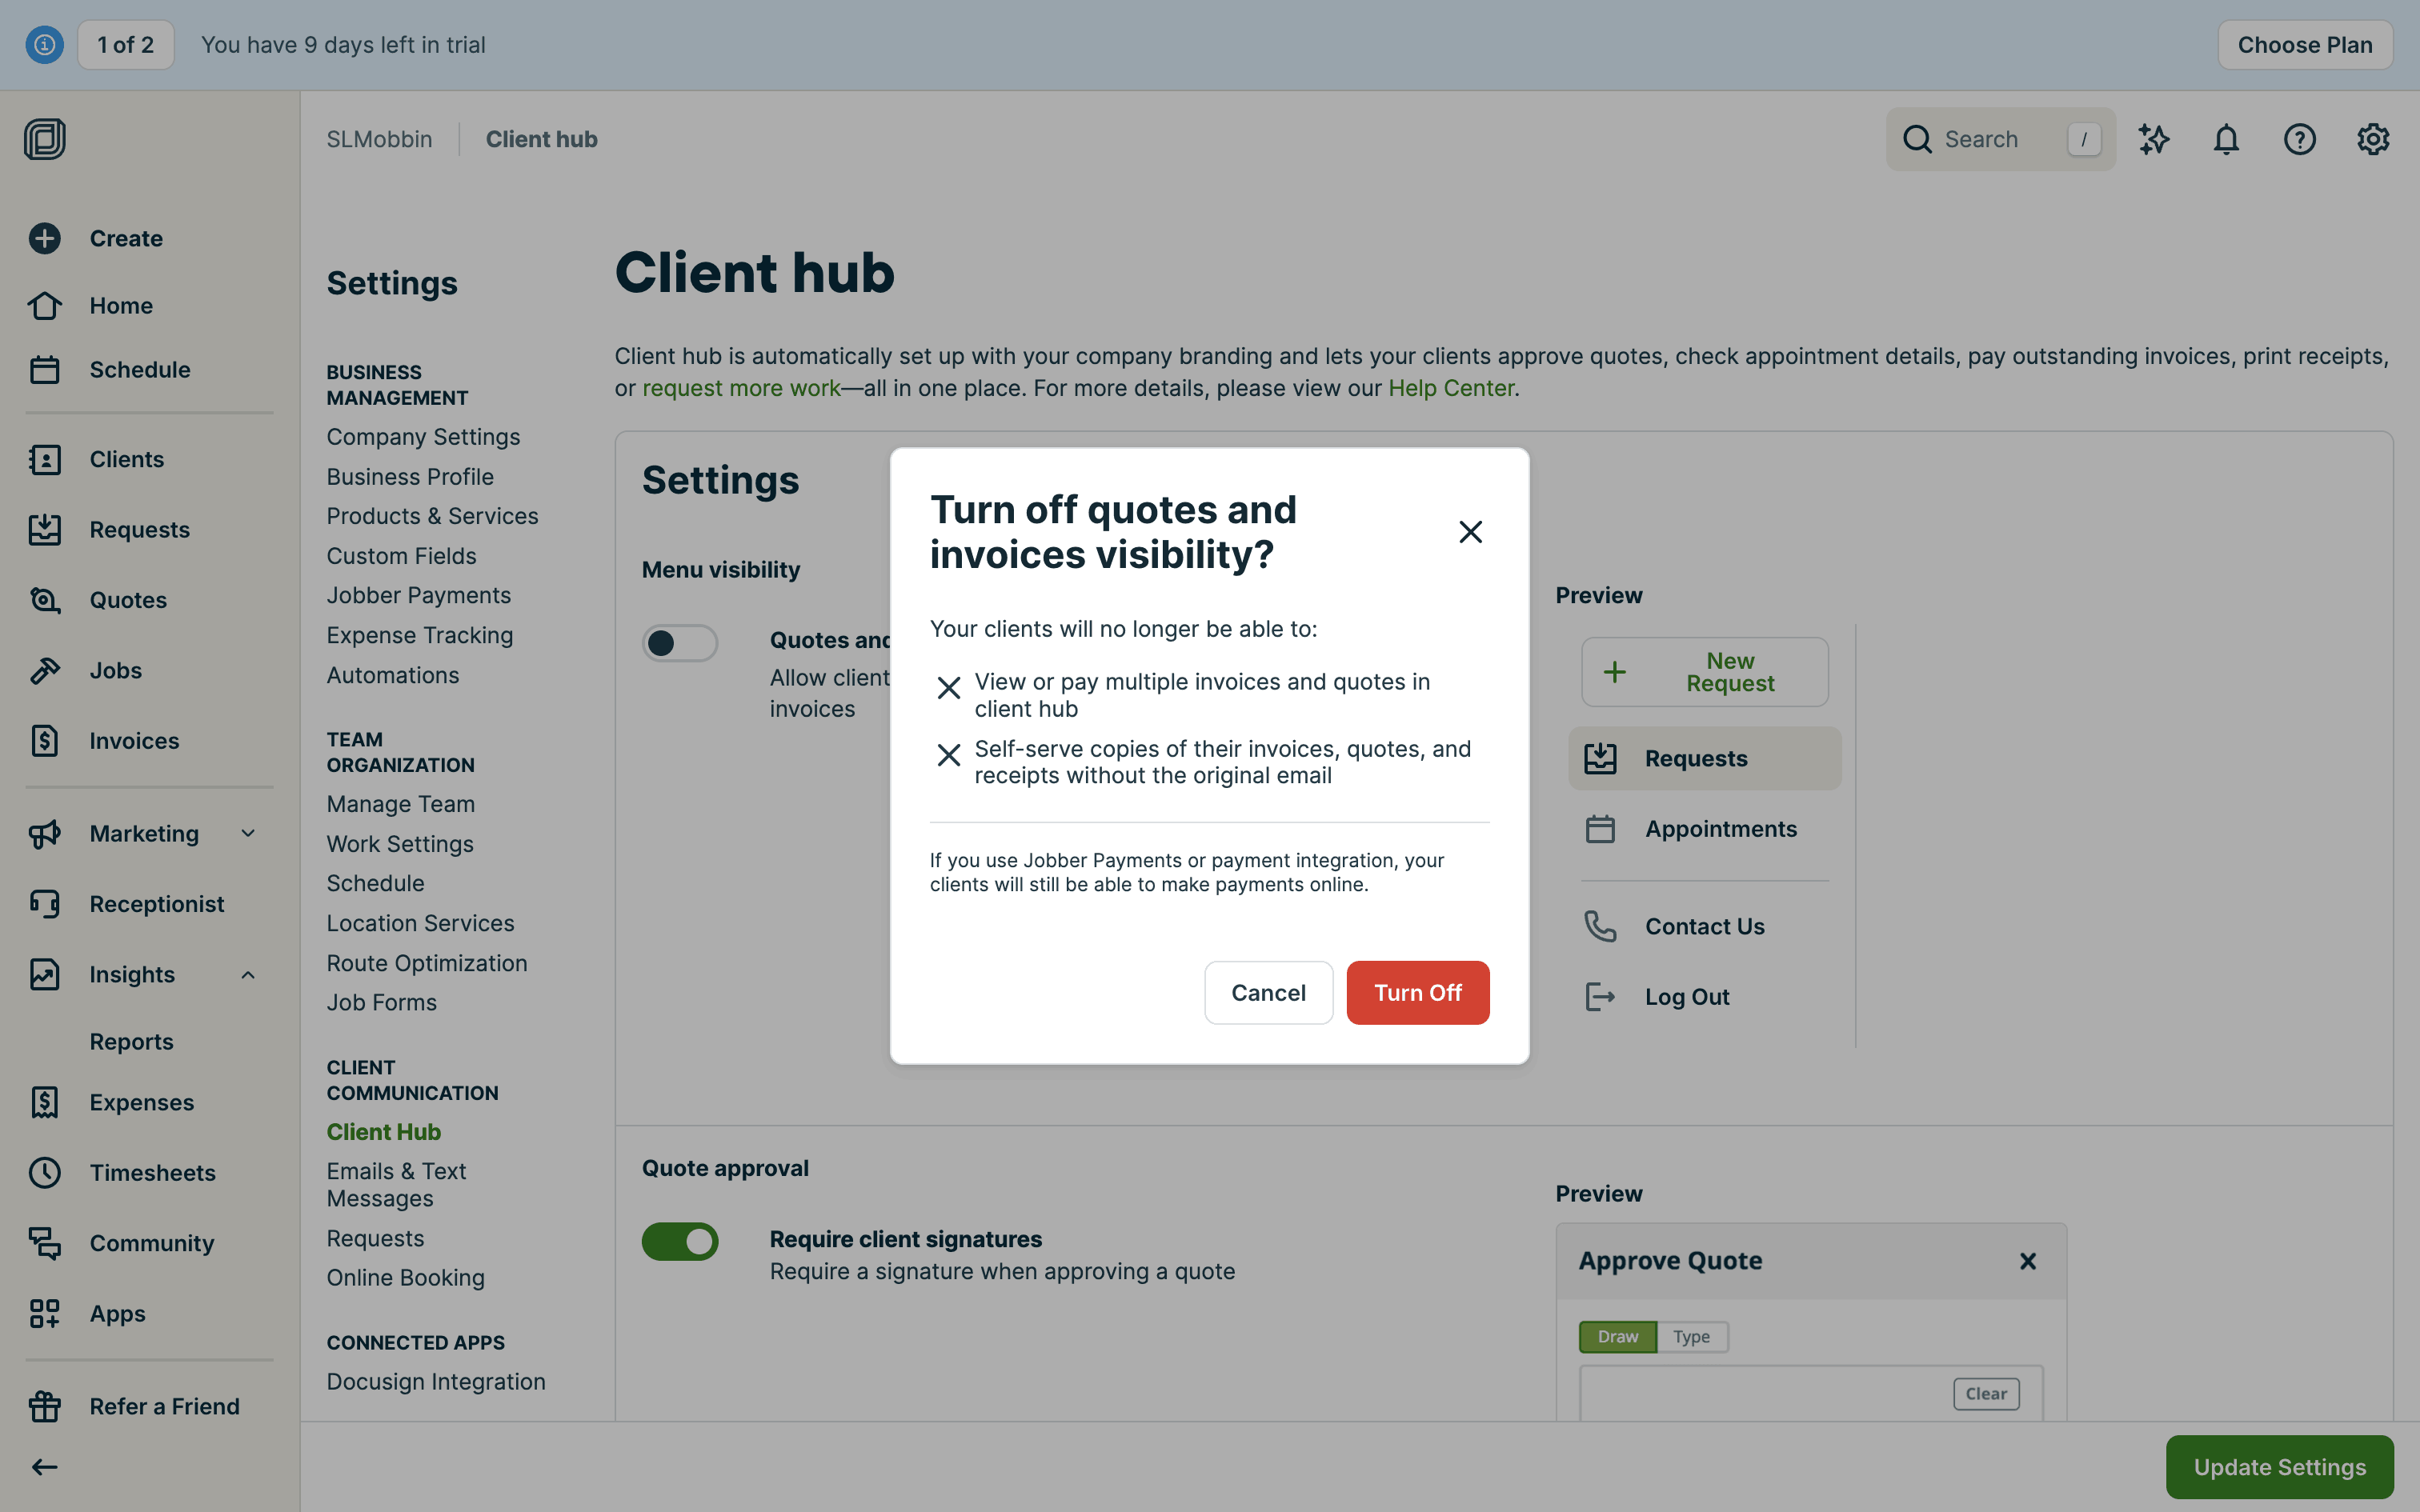The width and height of the screenshot is (2420, 1512).
Task: Open the help question mark icon
Action: pyautogui.click(x=2299, y=139)
